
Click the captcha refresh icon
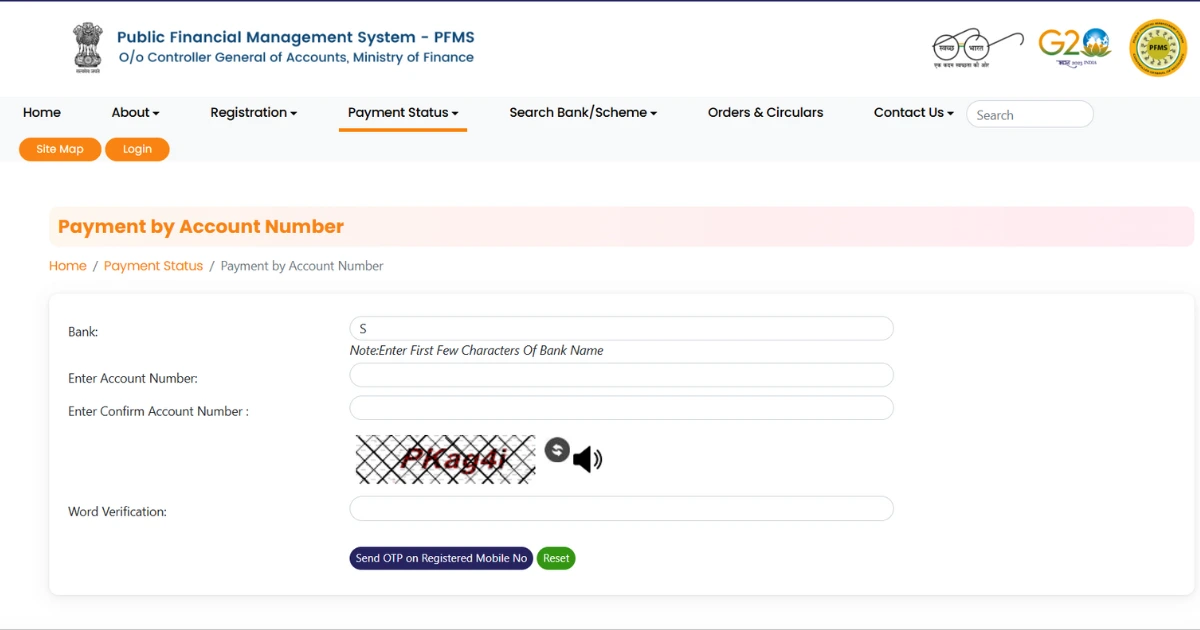tap(557, 450)
